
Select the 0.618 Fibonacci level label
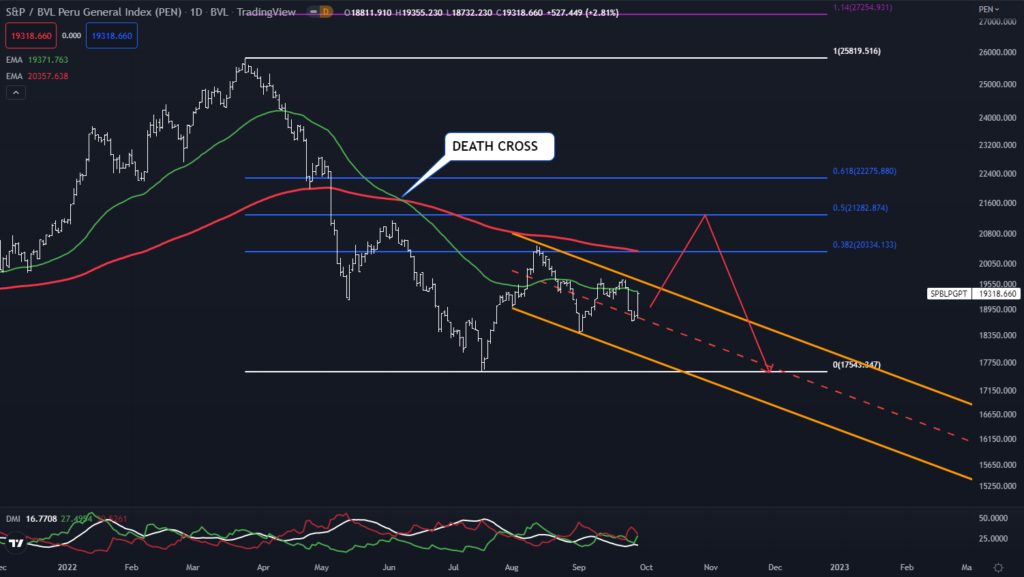point(864,172)
